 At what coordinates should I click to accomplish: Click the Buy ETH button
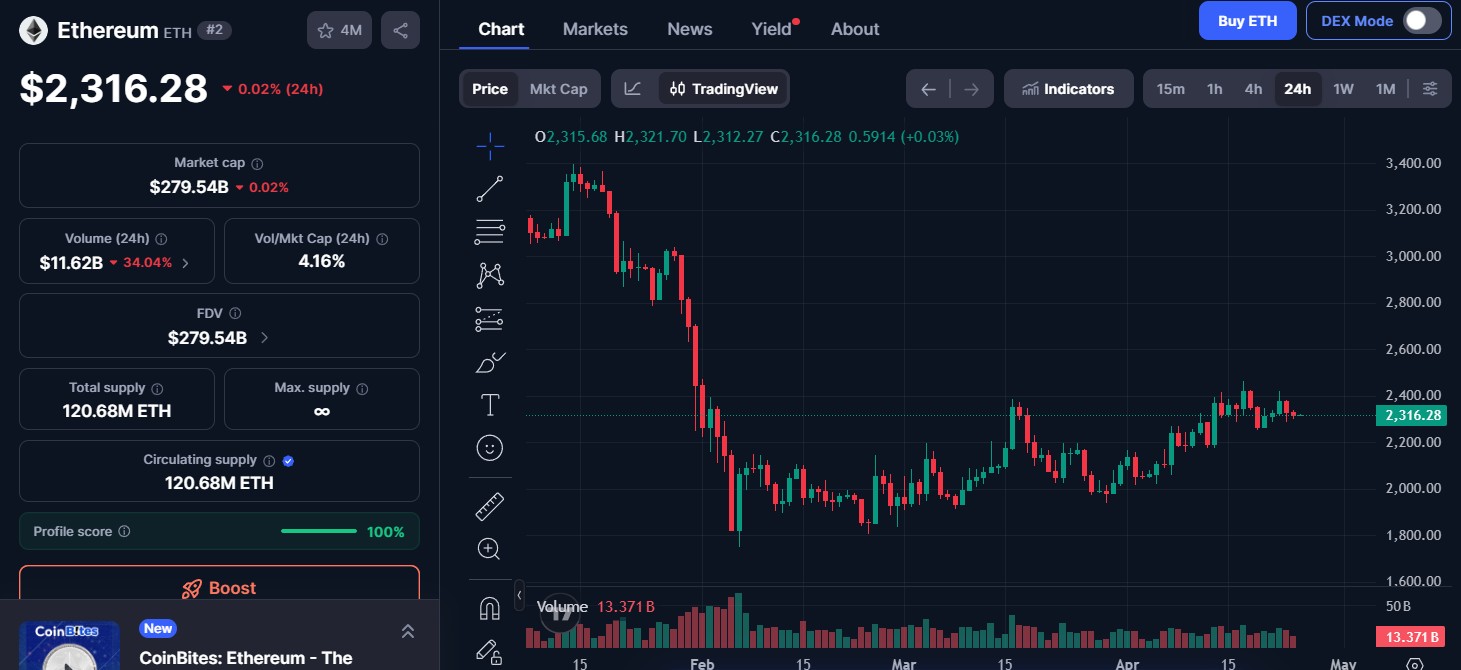point(1247,20)
